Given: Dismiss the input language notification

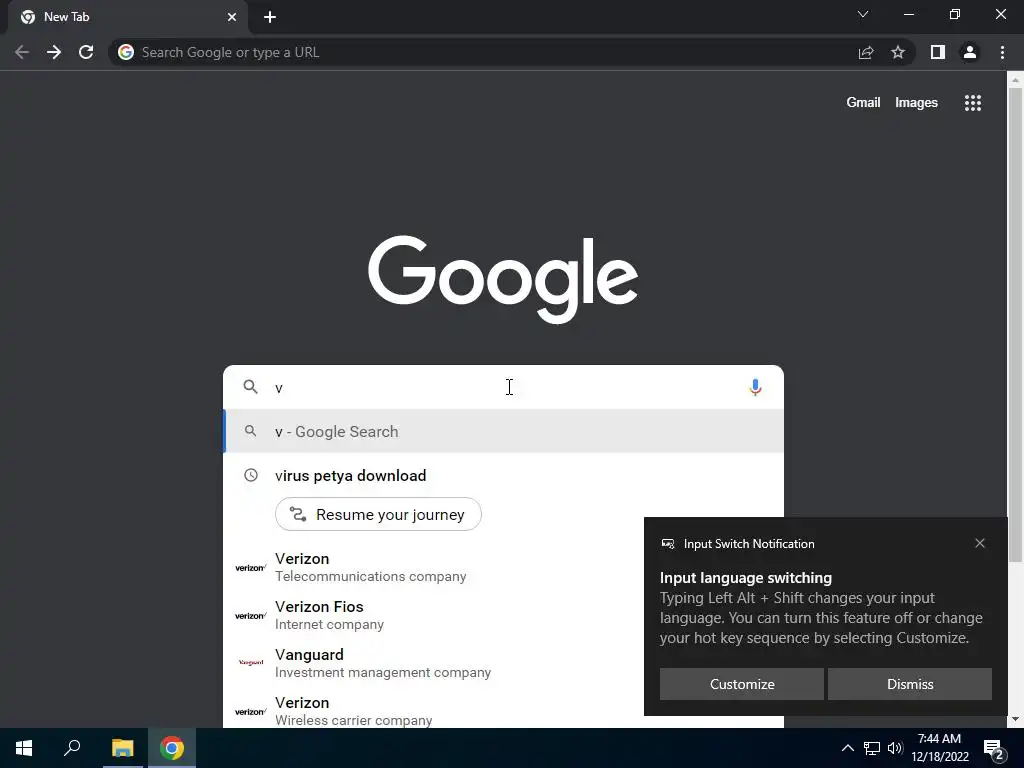Looking at the screenshot, I should pos(910,684).
